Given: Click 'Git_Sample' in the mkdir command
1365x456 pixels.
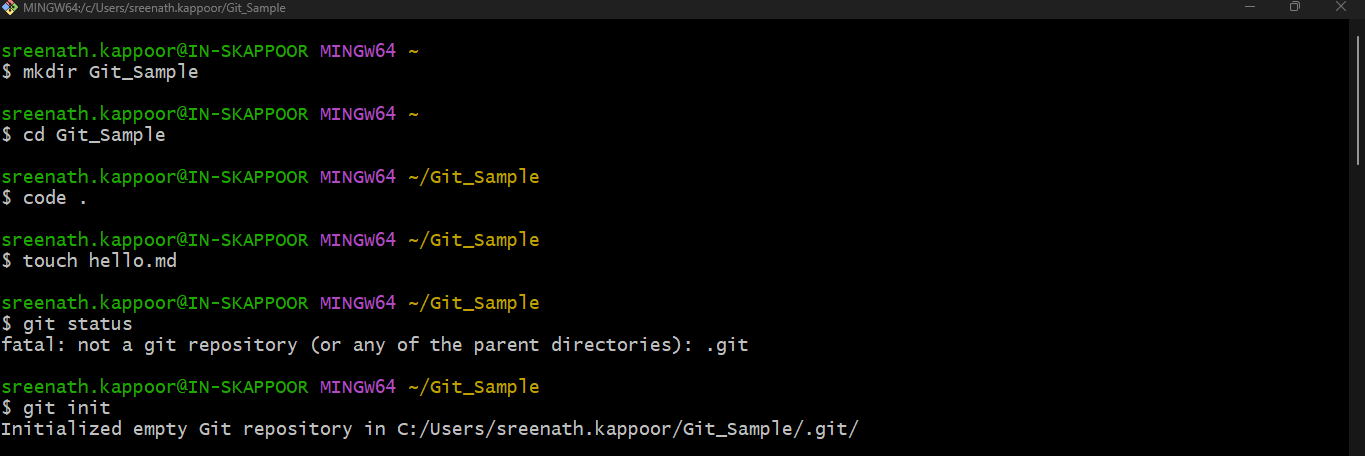Looking at the screenshot, I should pyautogui.click(x=144, y=72).
